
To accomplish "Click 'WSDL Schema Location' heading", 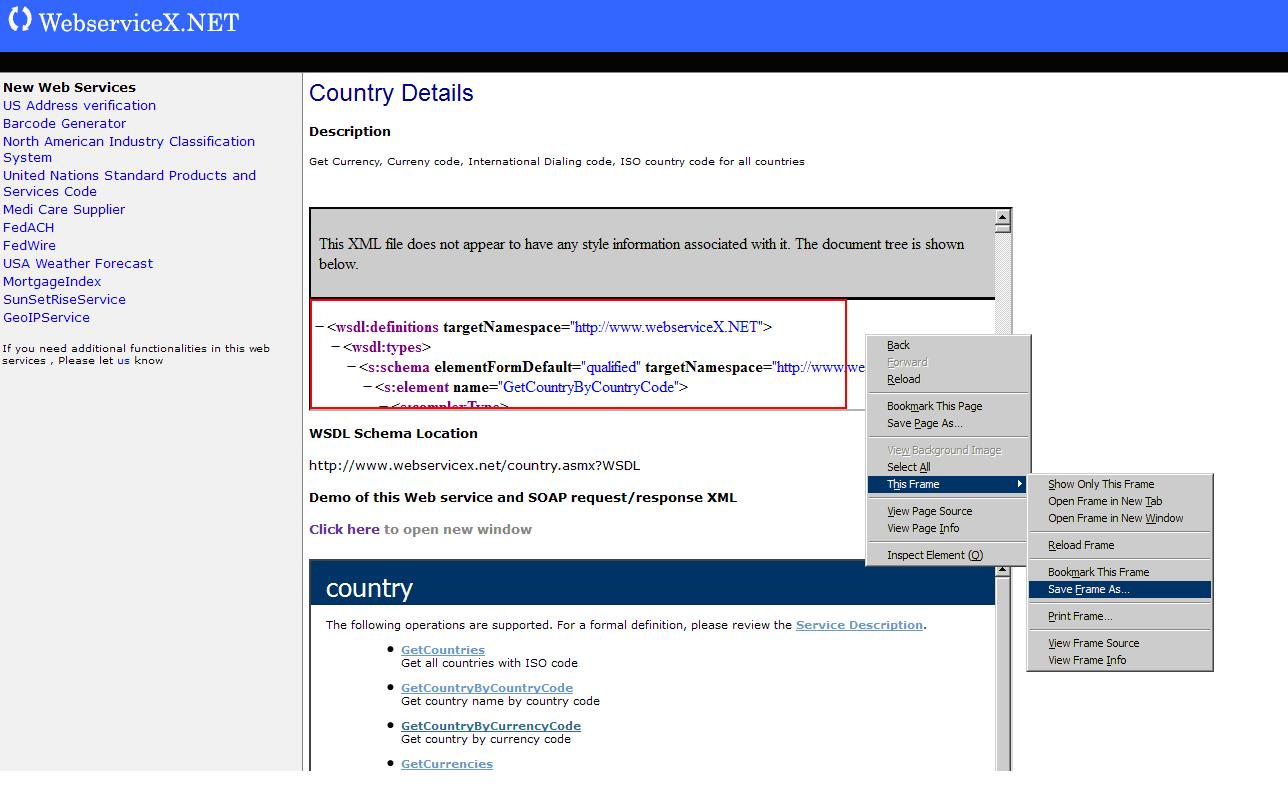I will click(393, 433).
